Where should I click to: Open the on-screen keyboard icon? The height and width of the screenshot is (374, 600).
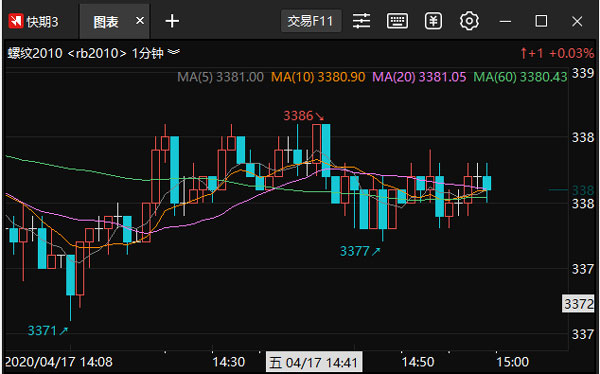coord(397,21)
